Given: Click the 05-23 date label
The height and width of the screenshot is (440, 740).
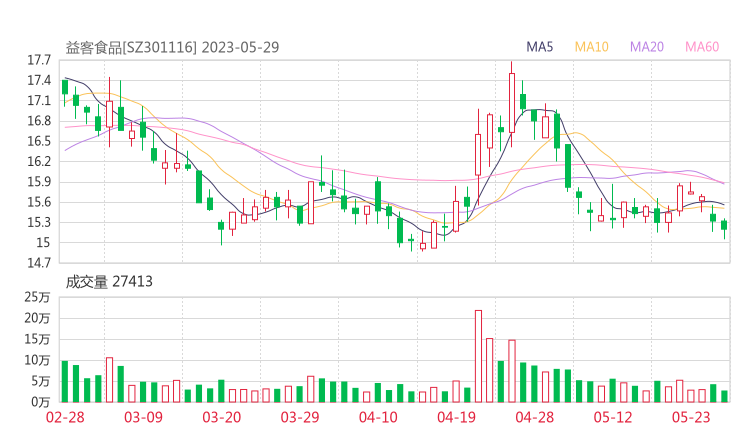Looking at the screenshot, I should pos(691,417).
